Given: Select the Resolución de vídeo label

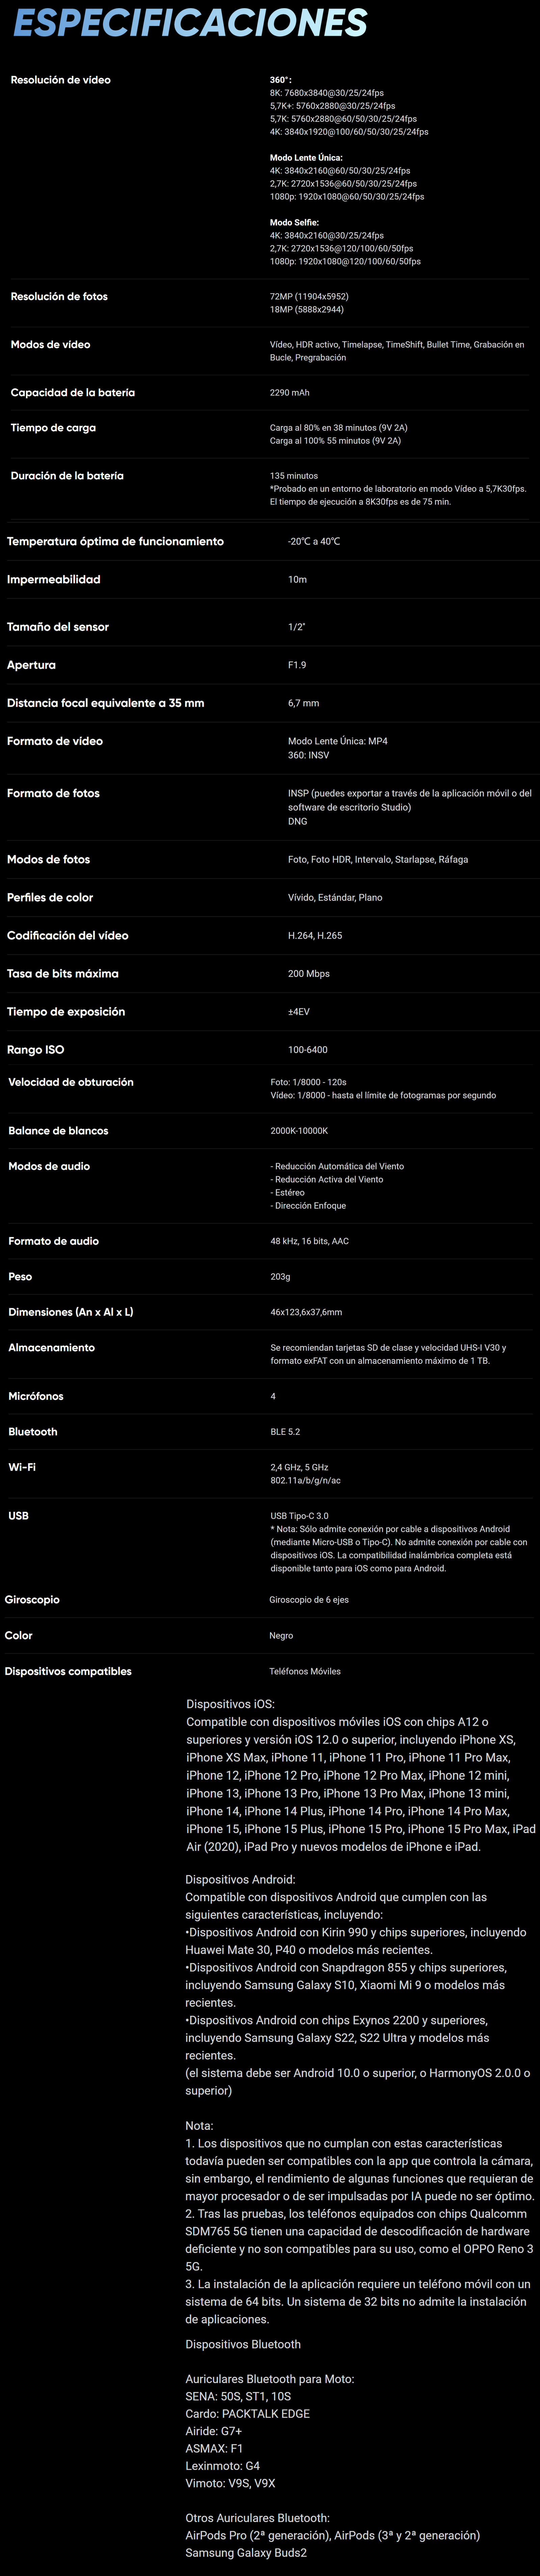Looking at the screenshot, I should (60, 80).
